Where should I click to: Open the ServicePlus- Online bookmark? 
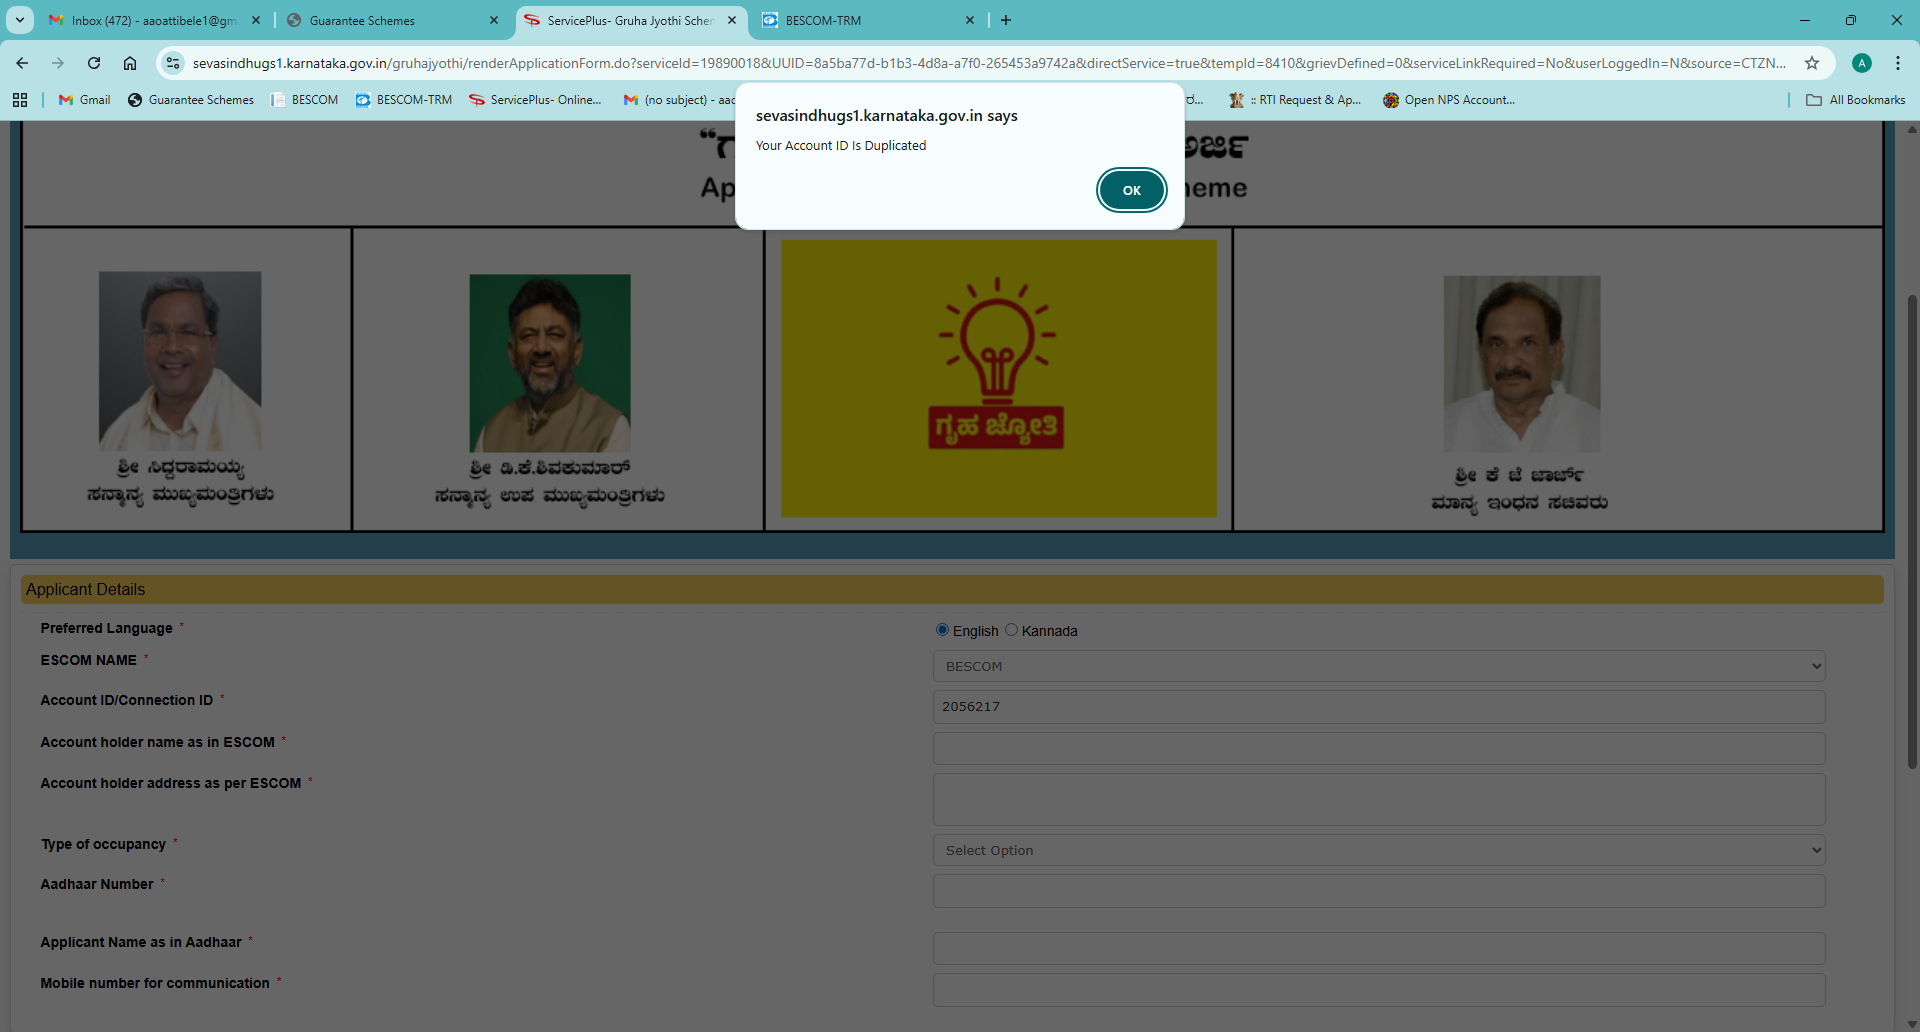(535, 100)
